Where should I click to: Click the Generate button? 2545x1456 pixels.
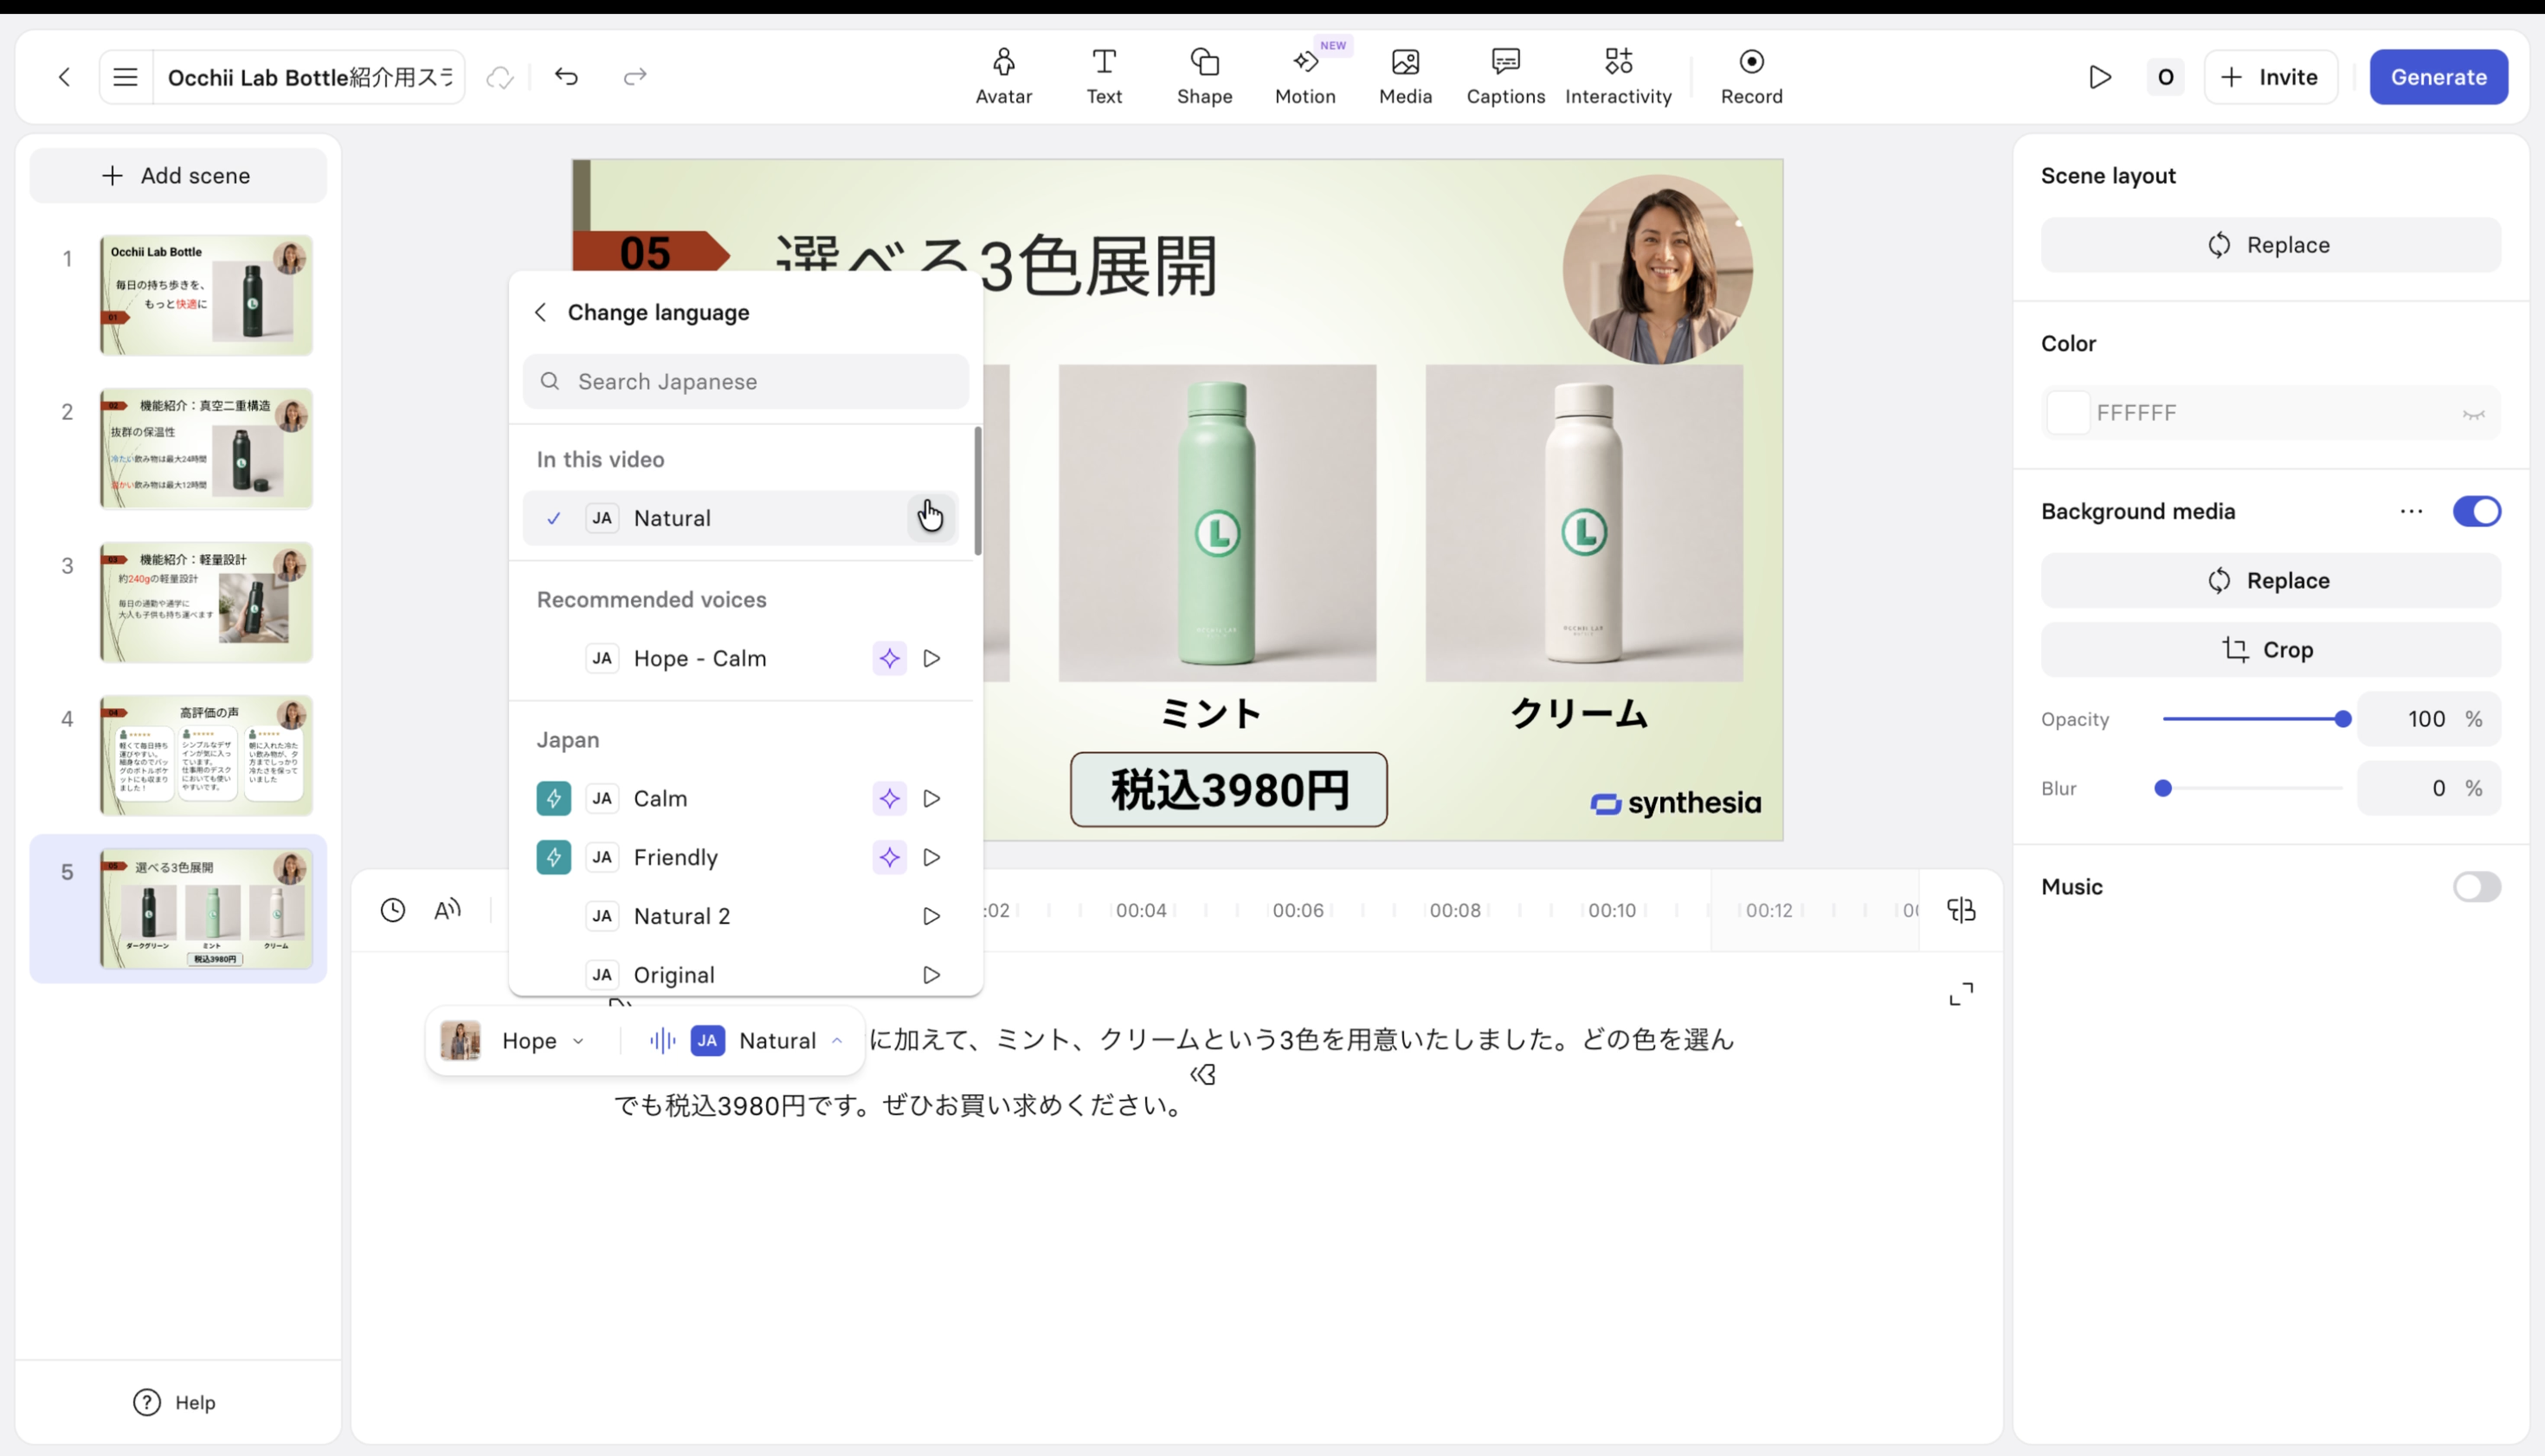click(x=2438, y=76)
